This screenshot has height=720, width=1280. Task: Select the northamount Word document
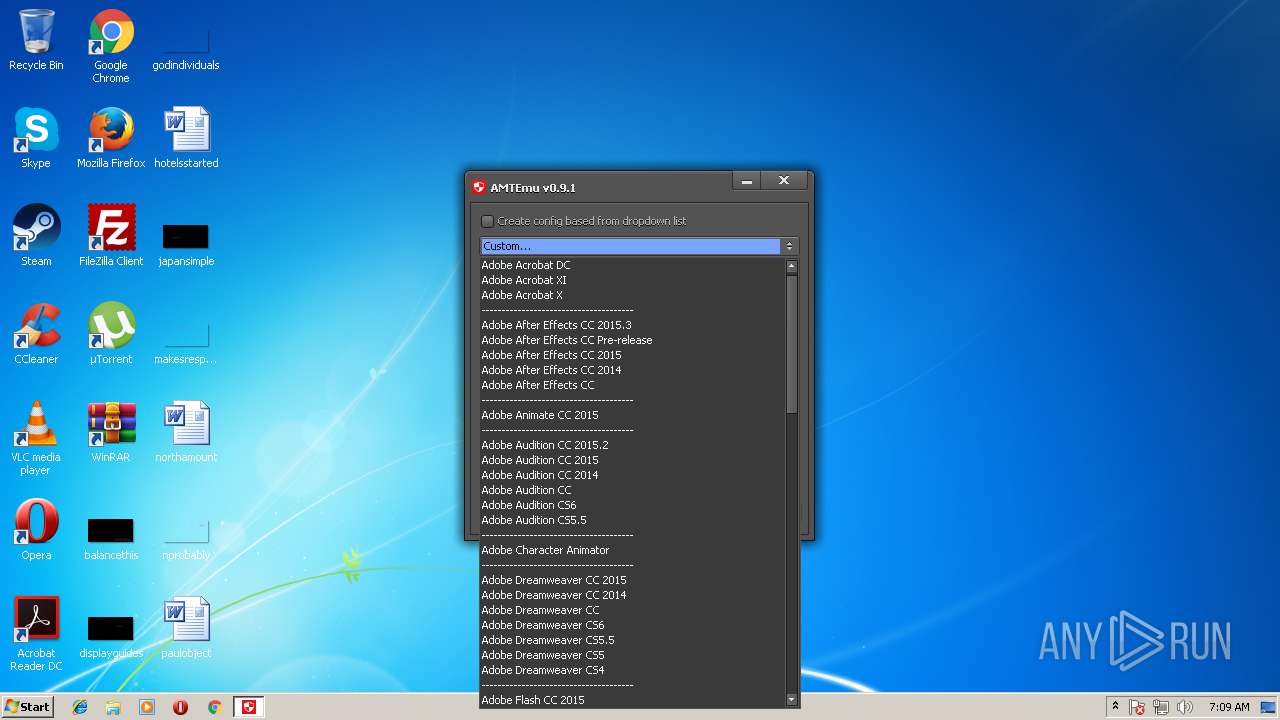click(x=186, y=432)
